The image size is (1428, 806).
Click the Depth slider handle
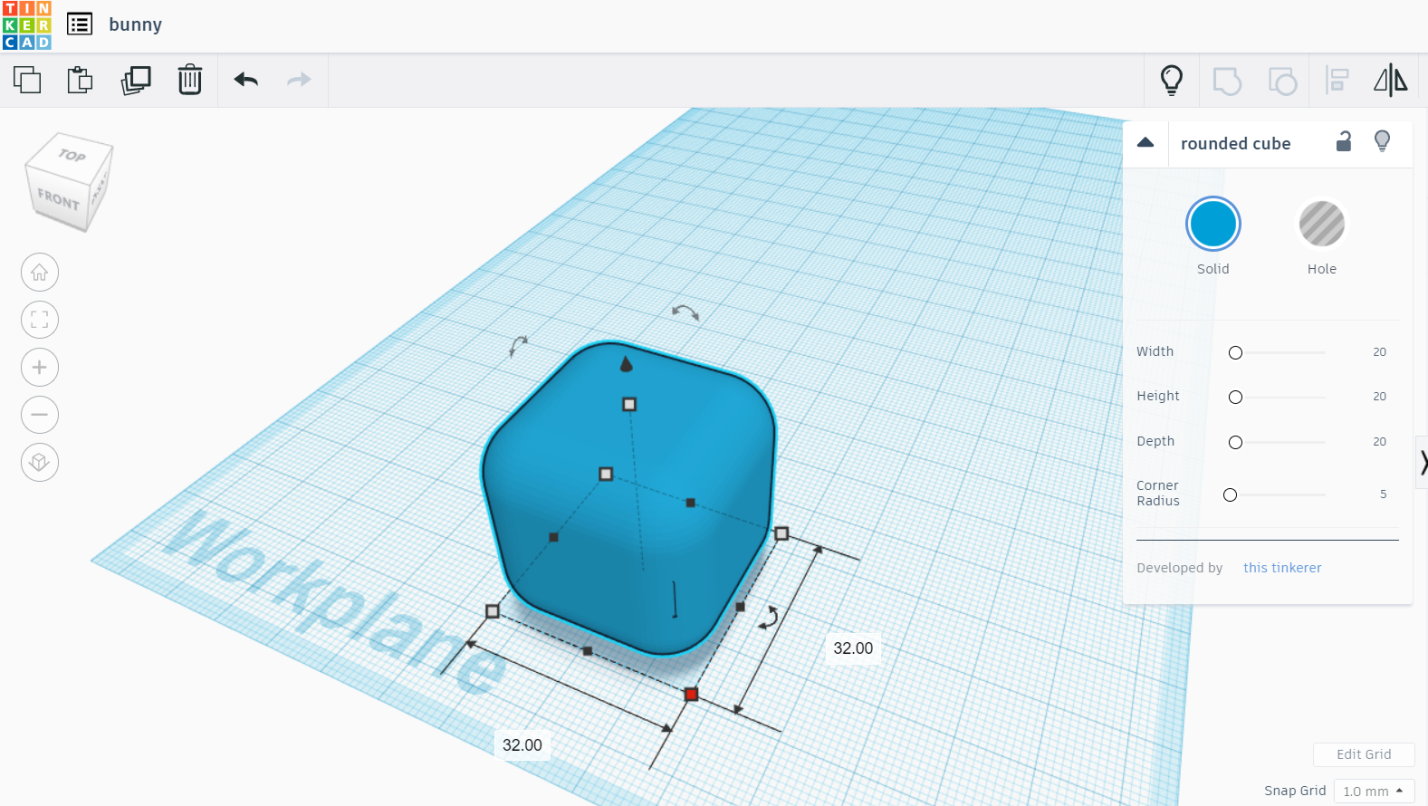(1235, 442)
